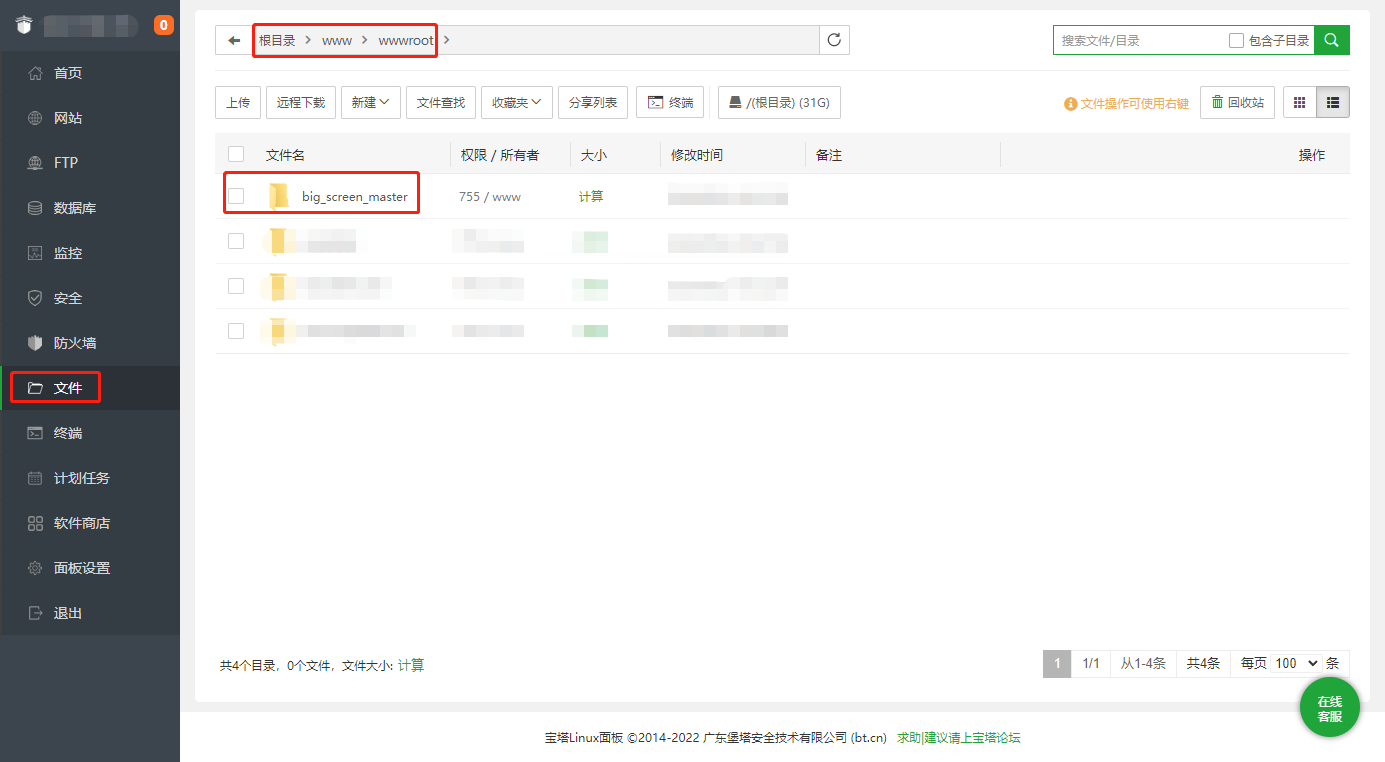This screenshot has width=1385, height=762.
Task: Open the 每页 100 per-page dropdown
Action: (x=1296, y=664)
